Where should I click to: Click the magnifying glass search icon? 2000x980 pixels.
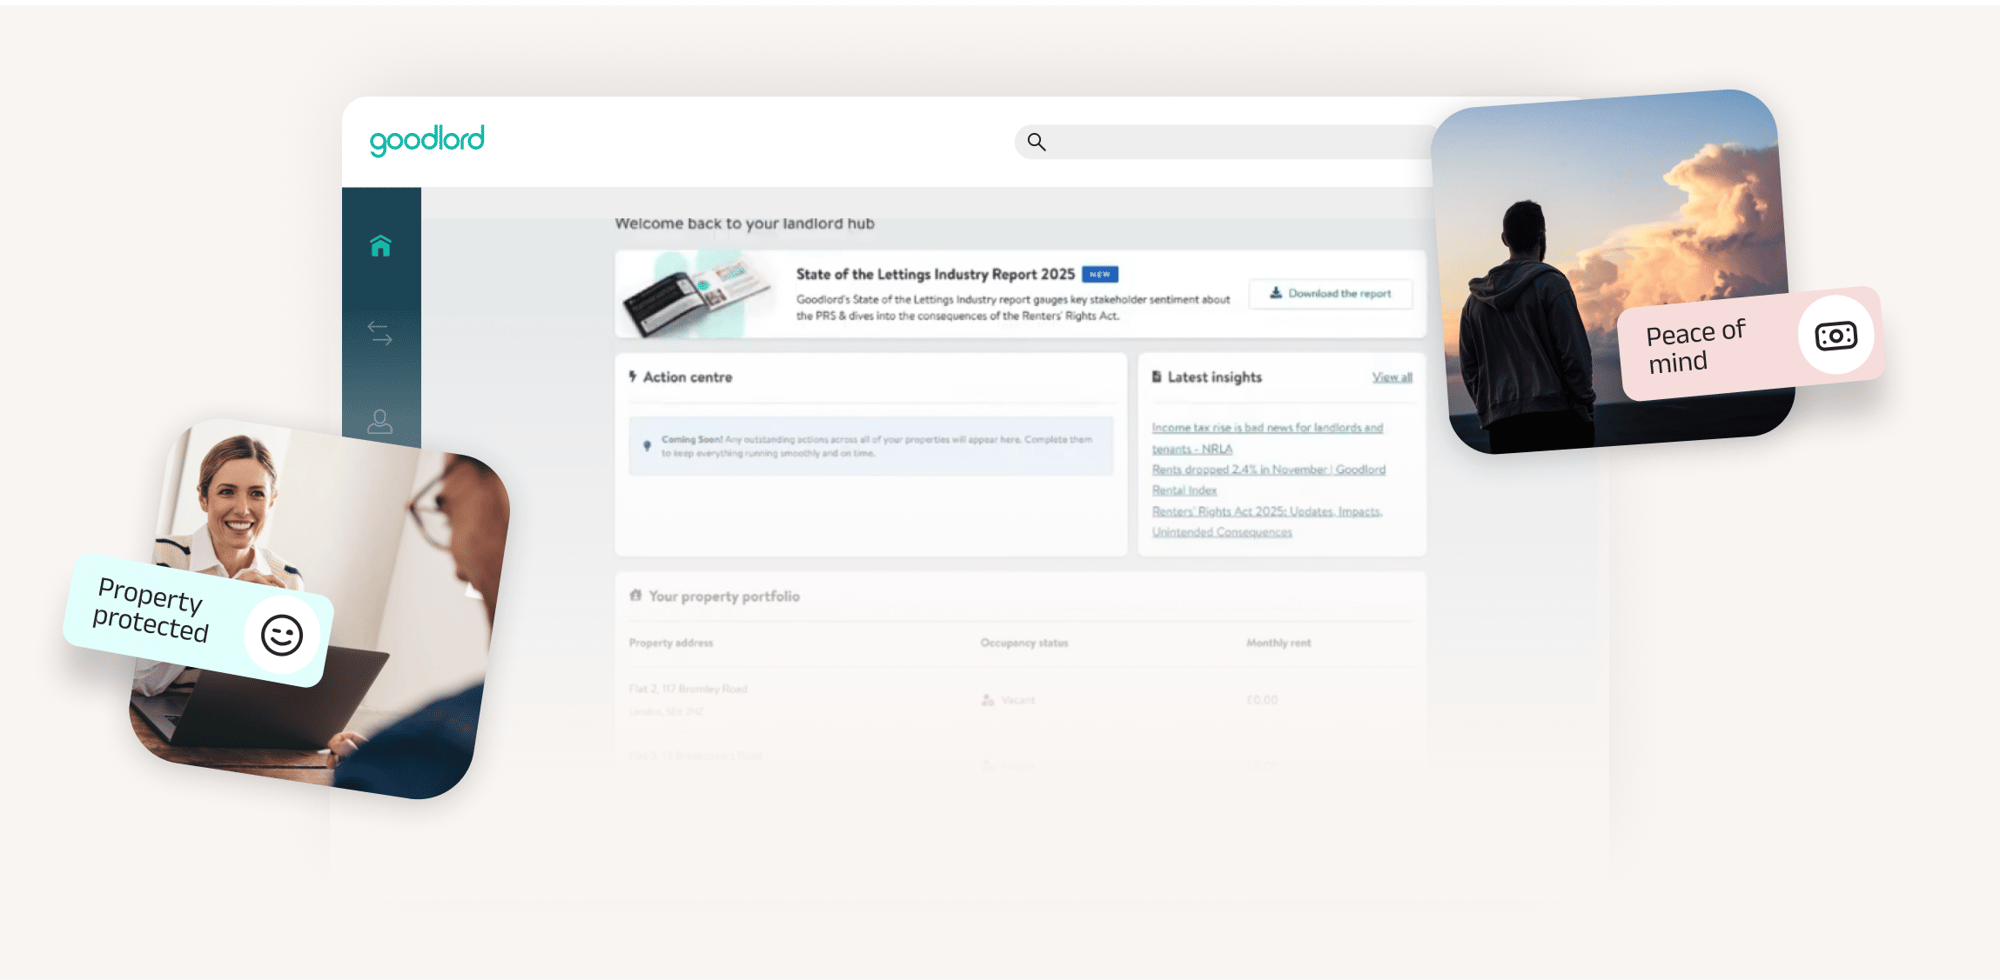point(1036,142)
